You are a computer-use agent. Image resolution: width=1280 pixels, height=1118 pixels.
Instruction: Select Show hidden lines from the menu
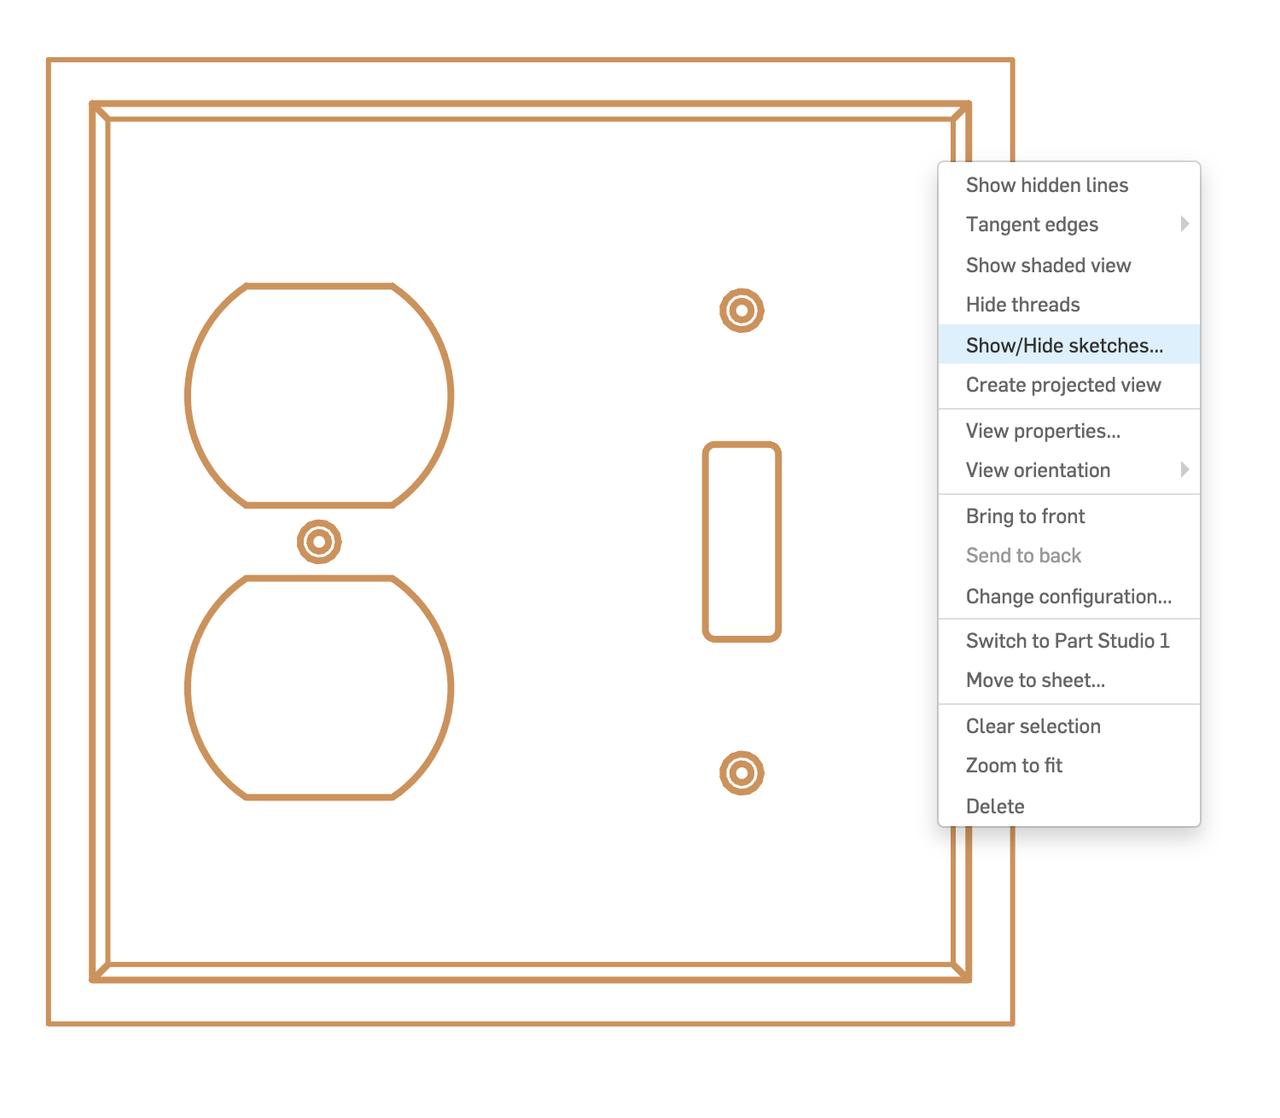(x=1047, y=184)
